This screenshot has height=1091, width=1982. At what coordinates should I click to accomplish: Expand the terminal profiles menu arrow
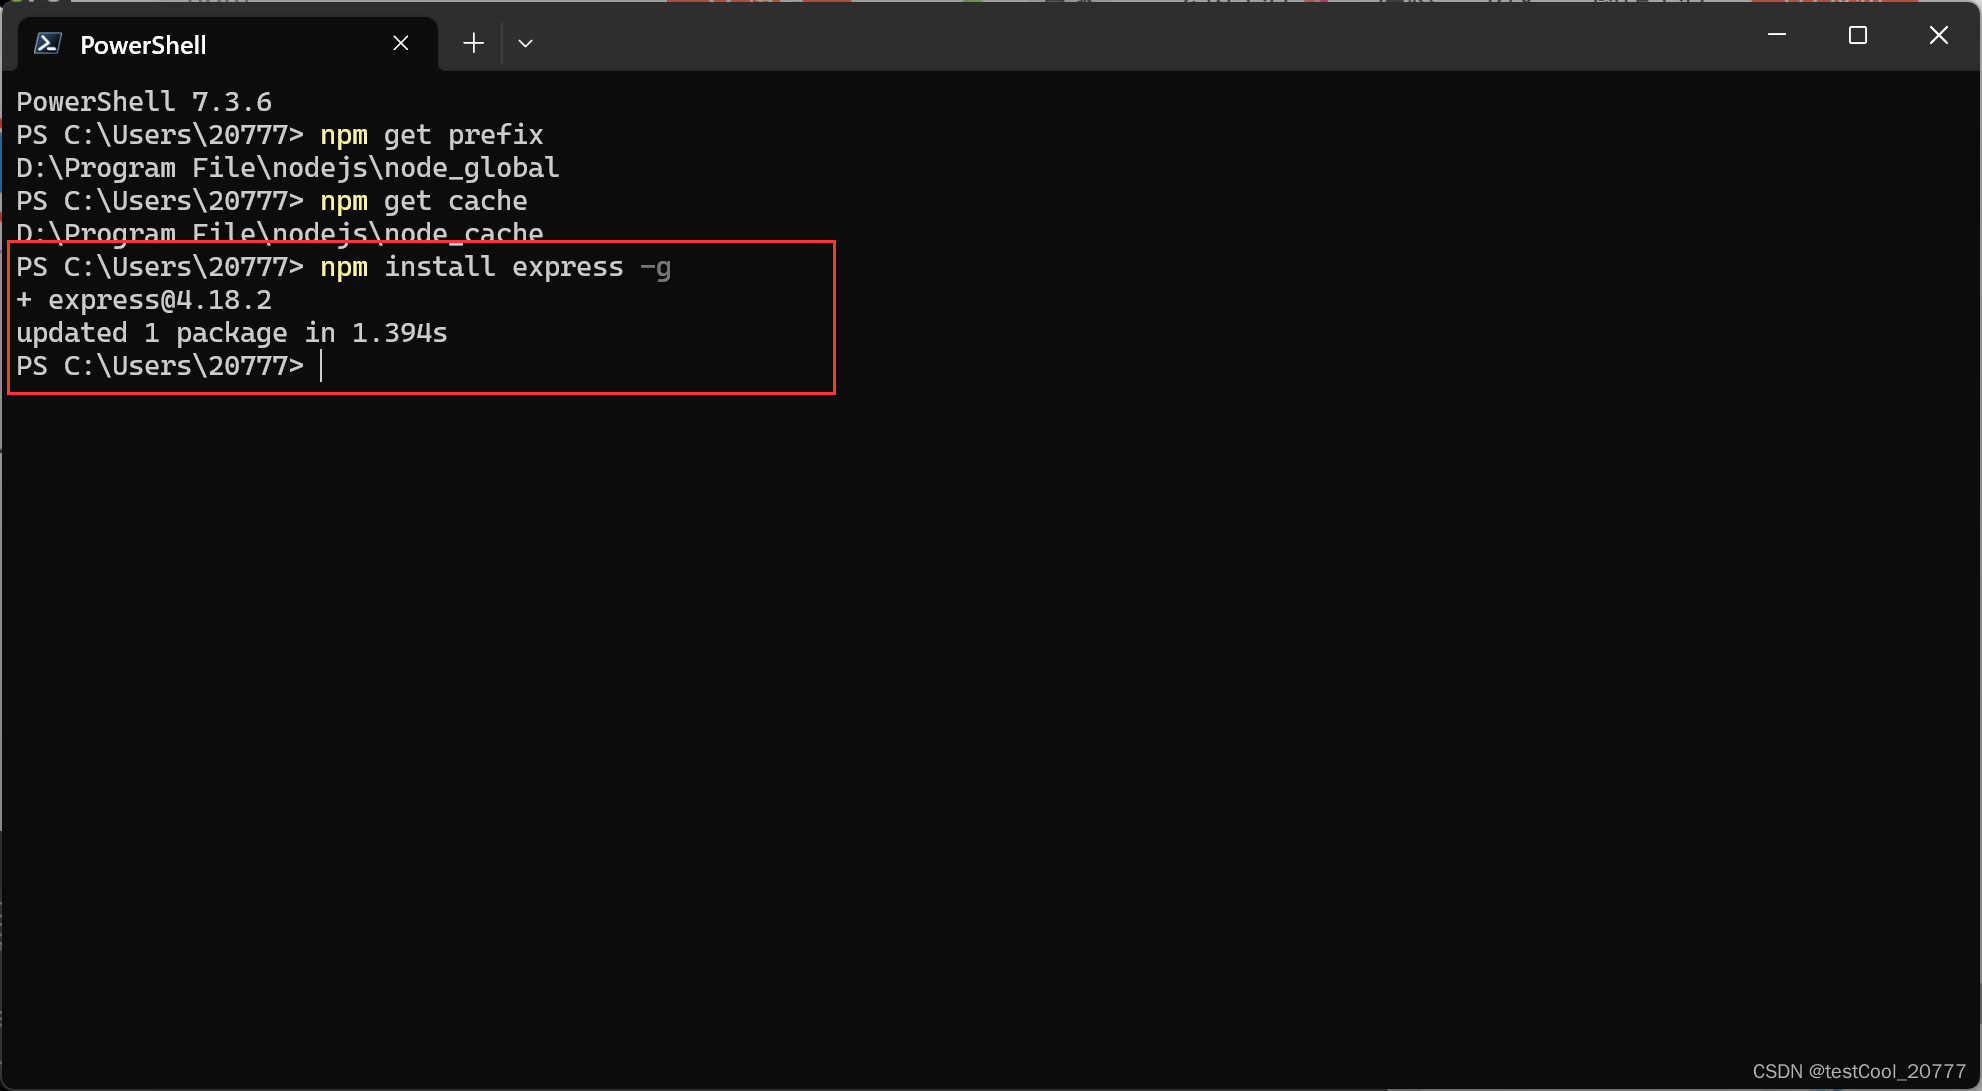point(525,43)
